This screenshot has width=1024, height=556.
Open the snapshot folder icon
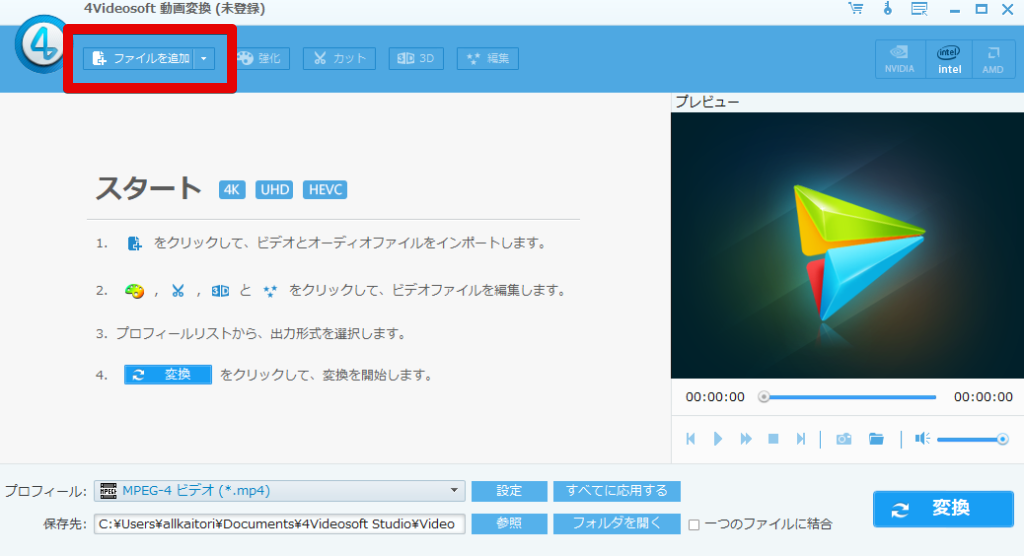tap(876, 439)
